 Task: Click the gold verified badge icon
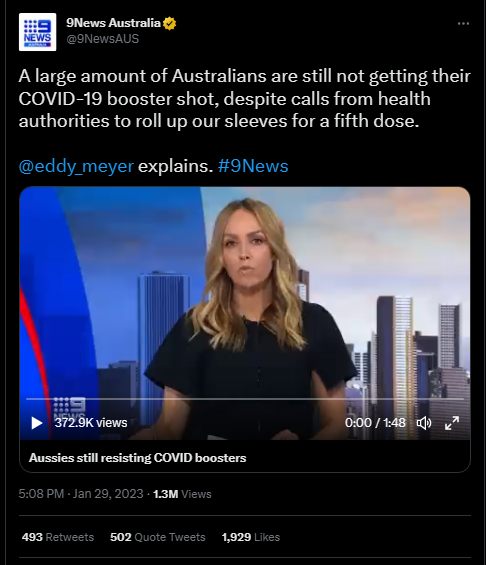[x=169, y=23]
